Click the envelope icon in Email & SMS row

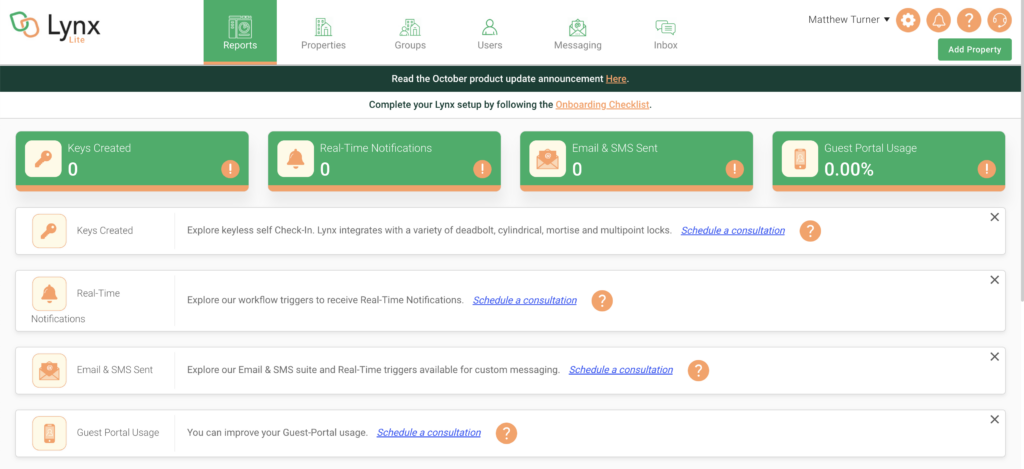coord(49,370)
